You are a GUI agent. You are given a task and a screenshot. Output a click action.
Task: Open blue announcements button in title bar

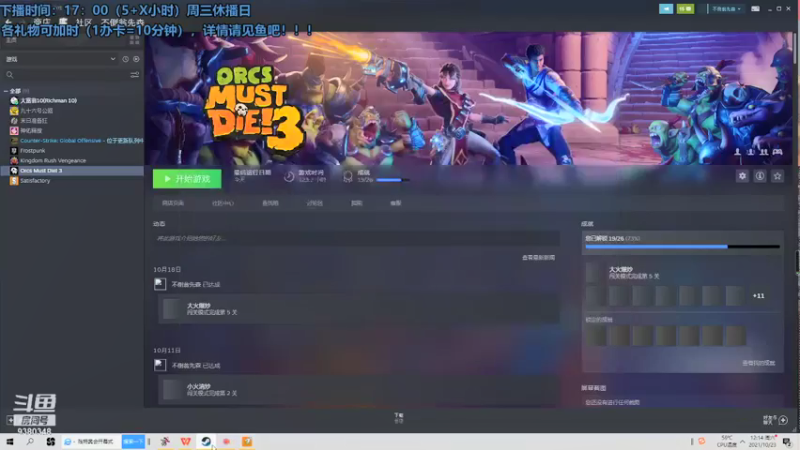click(x=666, y=9)
